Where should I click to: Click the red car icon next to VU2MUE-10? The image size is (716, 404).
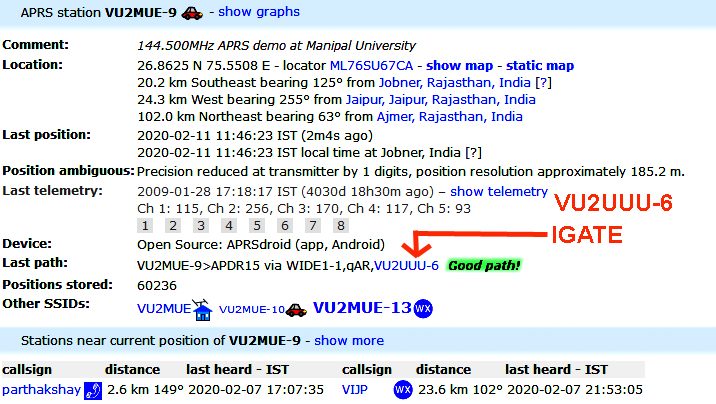coord(296,310)
